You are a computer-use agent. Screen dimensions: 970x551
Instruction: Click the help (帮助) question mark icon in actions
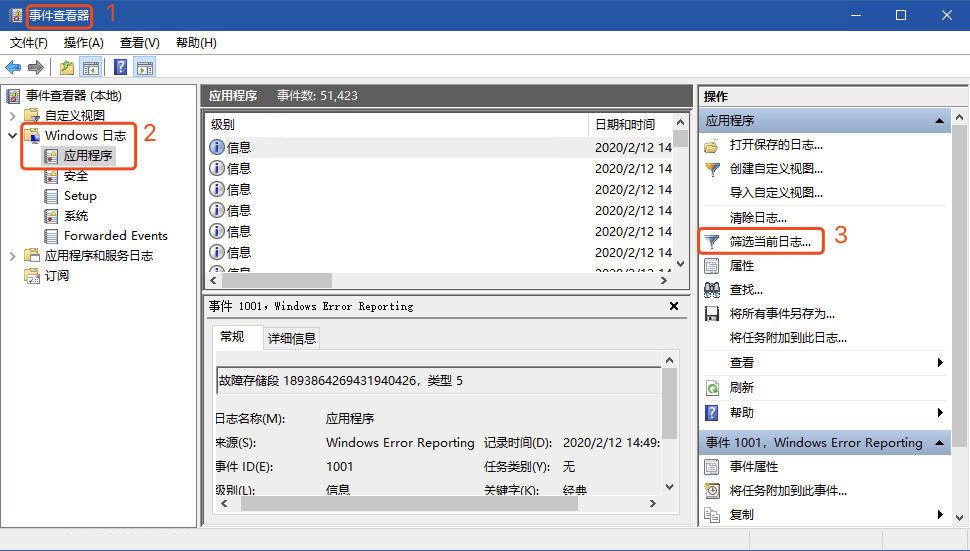[712, 412]
